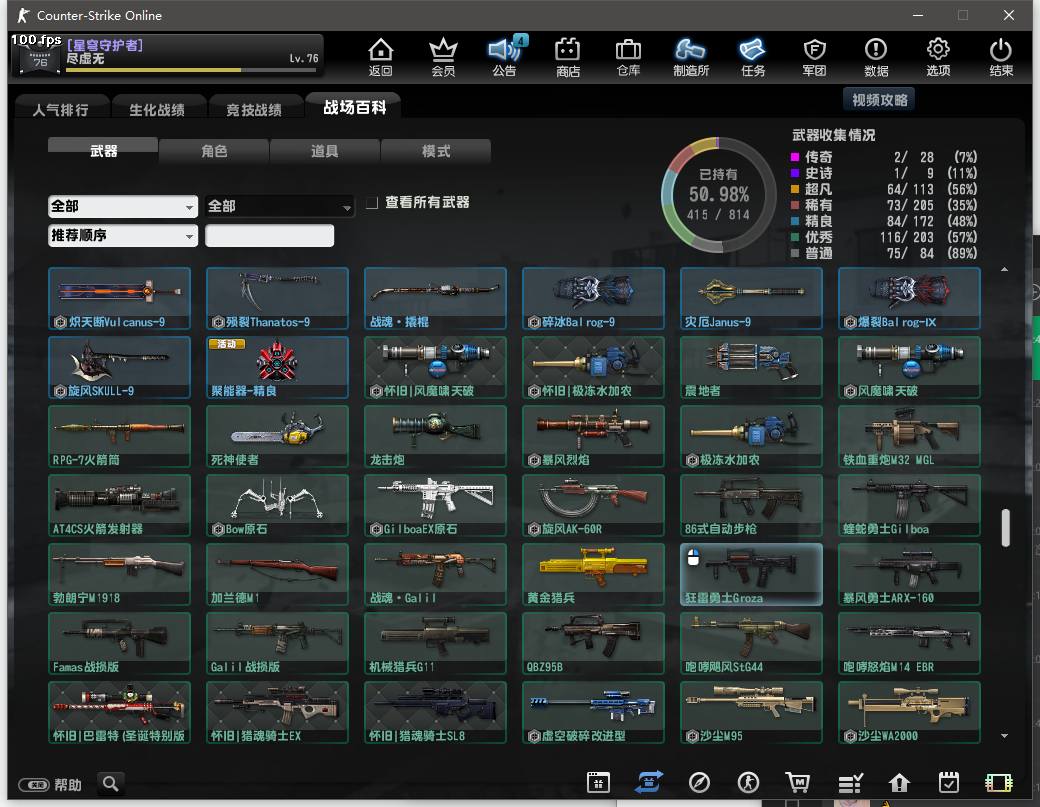Image resolution: width=1040 pixels, height=807 pixels.
Task: Toggle the 查看所有武器 checkbox
Action: (x=373, y=202)
